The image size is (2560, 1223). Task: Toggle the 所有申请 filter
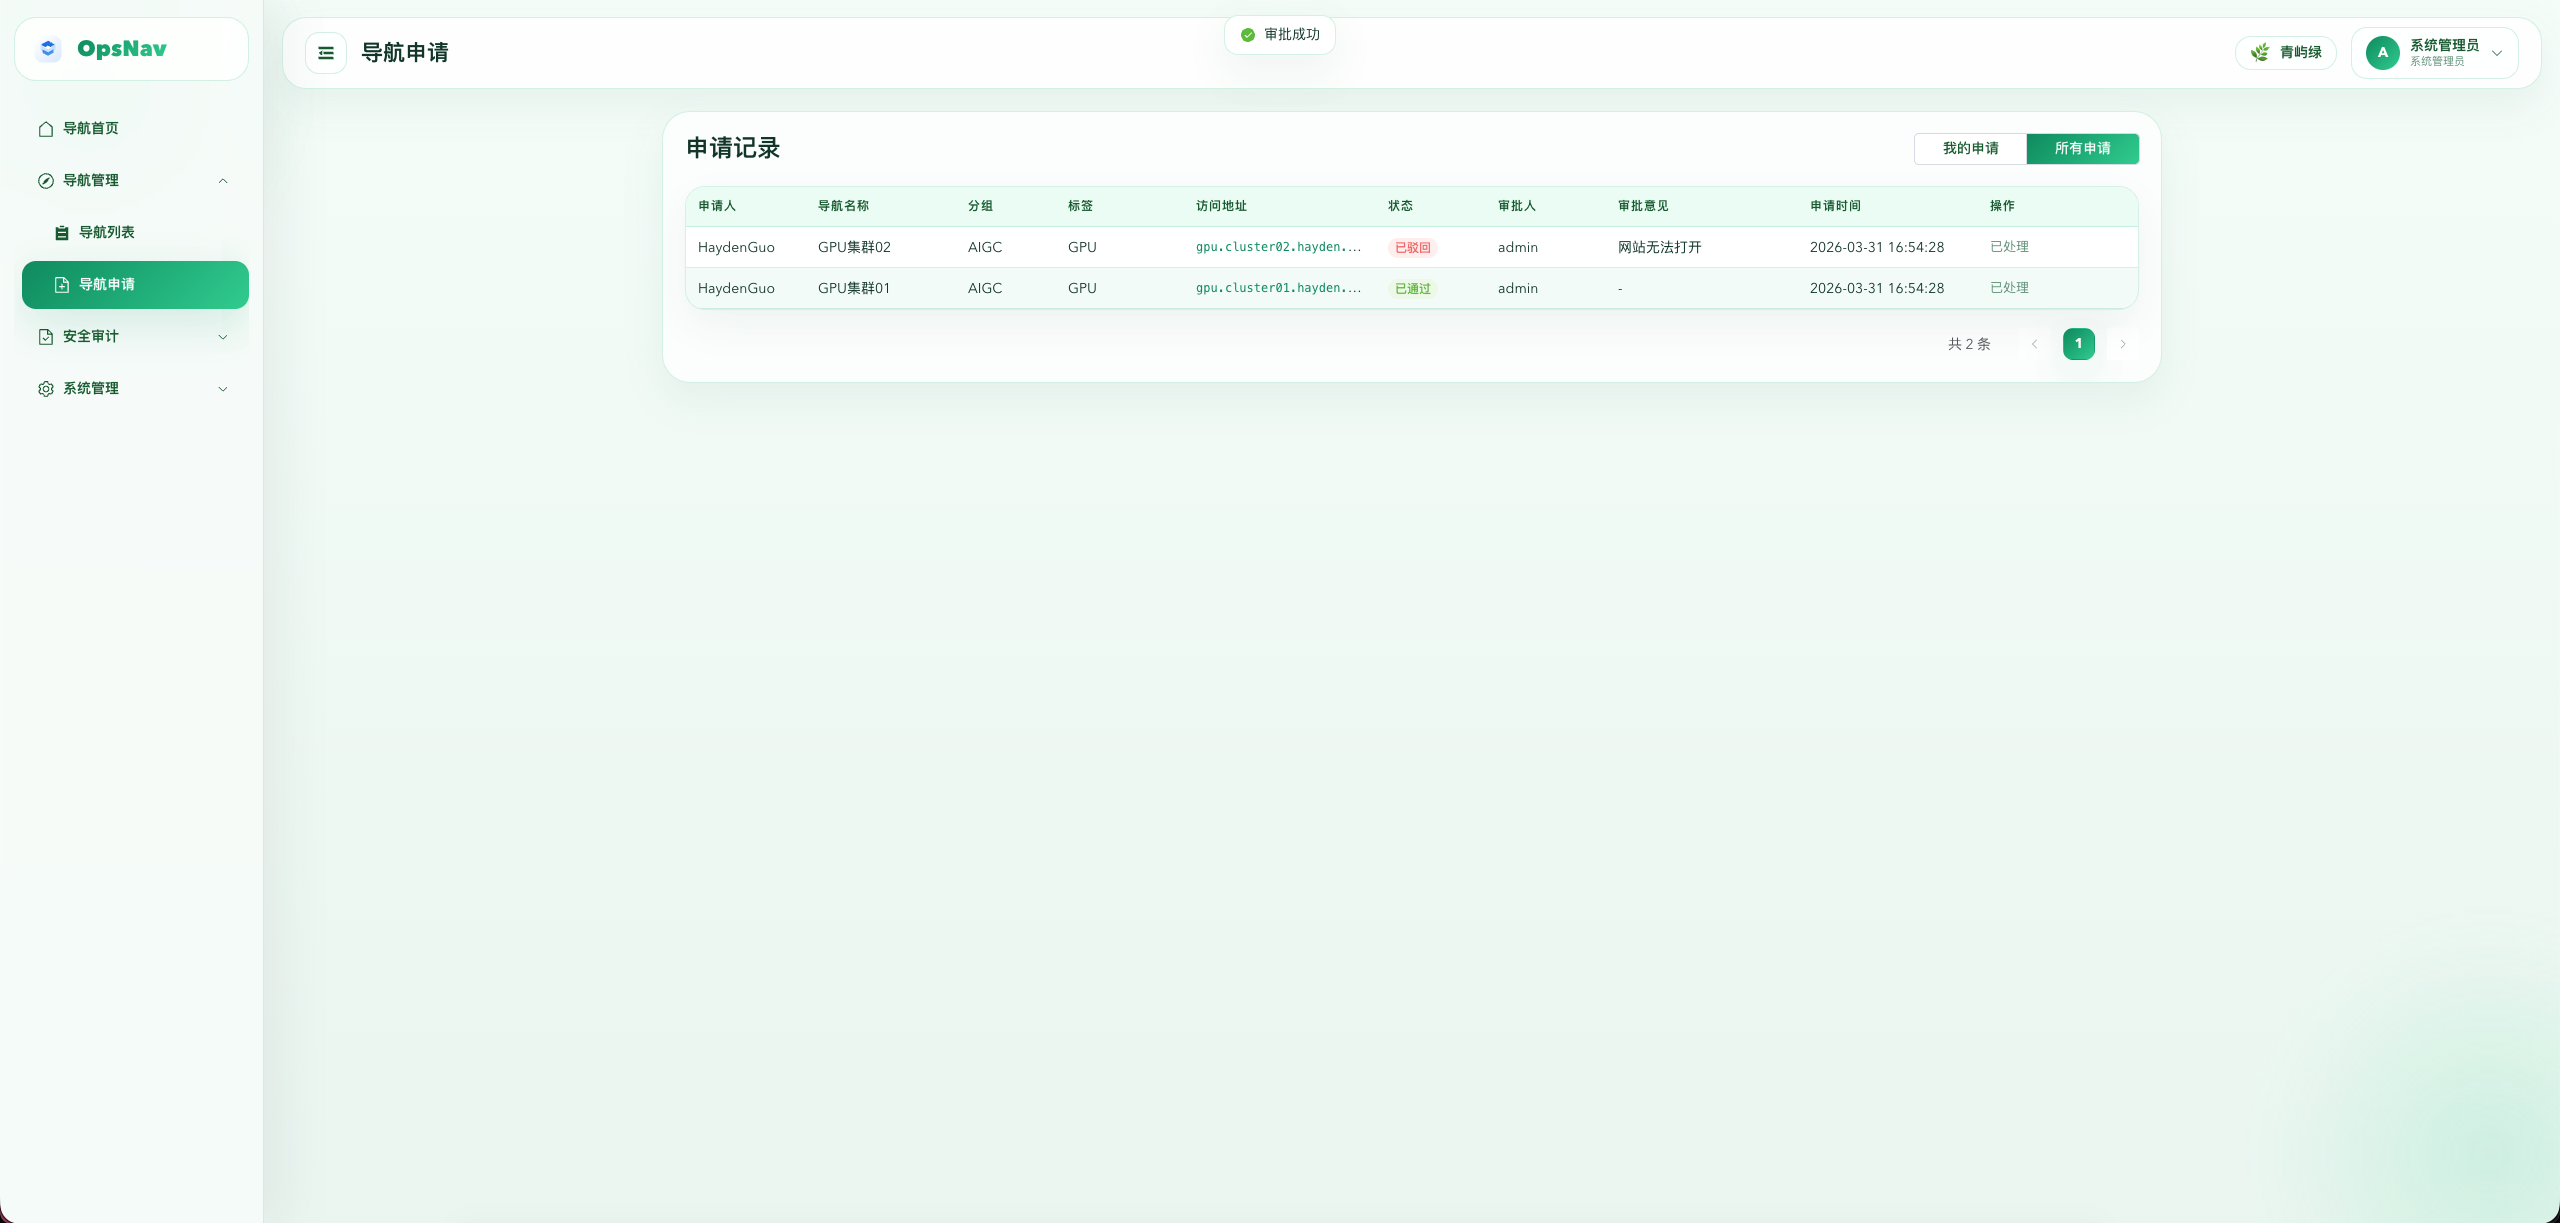(2083, 148)
